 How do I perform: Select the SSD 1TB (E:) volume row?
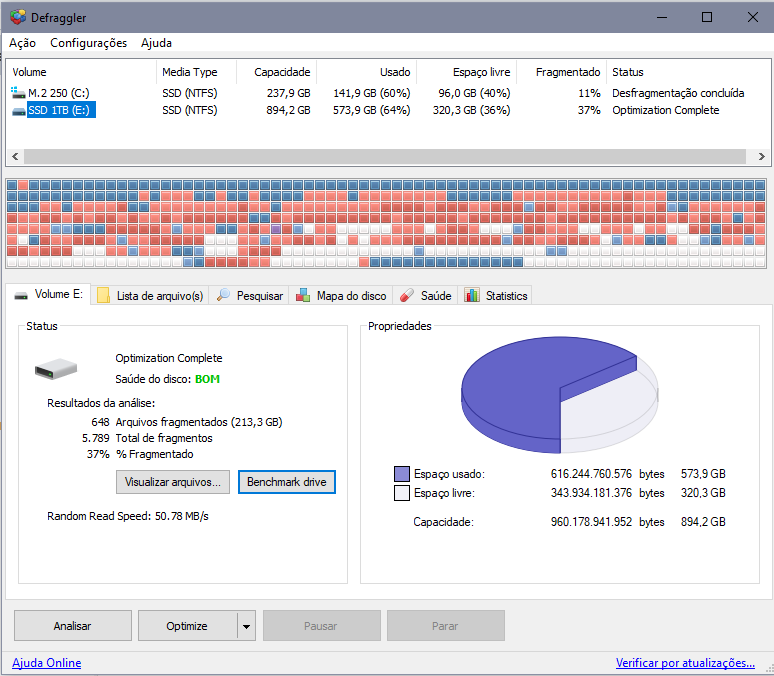coord(386,110)
